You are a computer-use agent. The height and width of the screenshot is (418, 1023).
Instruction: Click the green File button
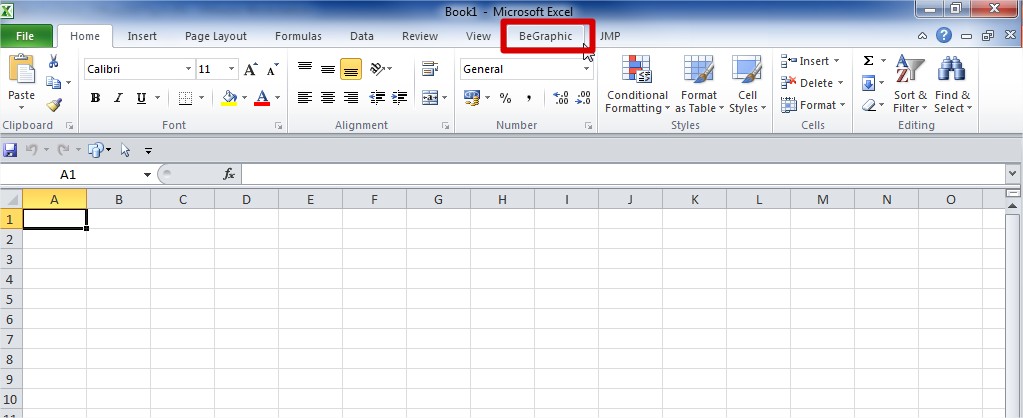tap(25, 36)
